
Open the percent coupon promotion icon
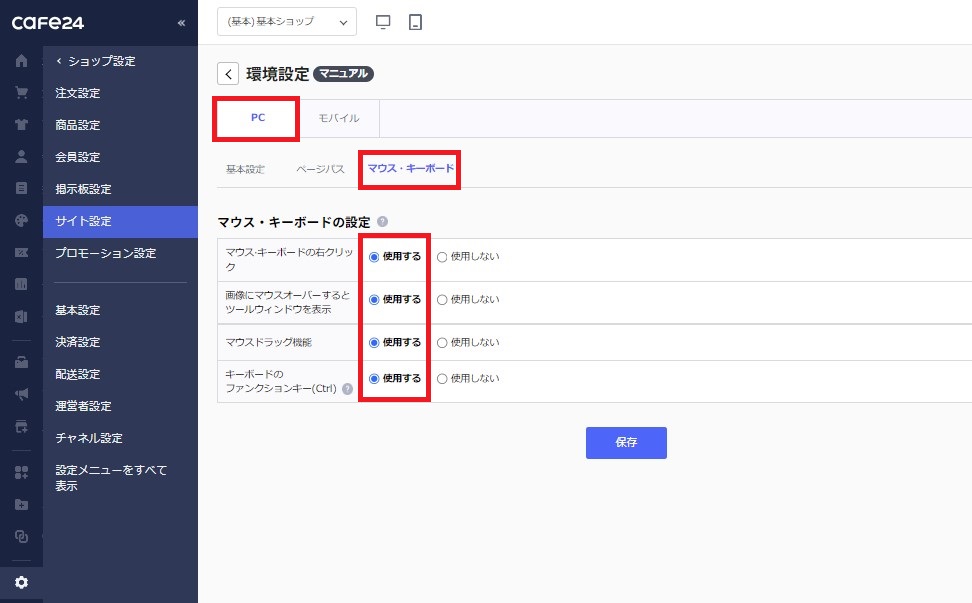coord(21,252)
